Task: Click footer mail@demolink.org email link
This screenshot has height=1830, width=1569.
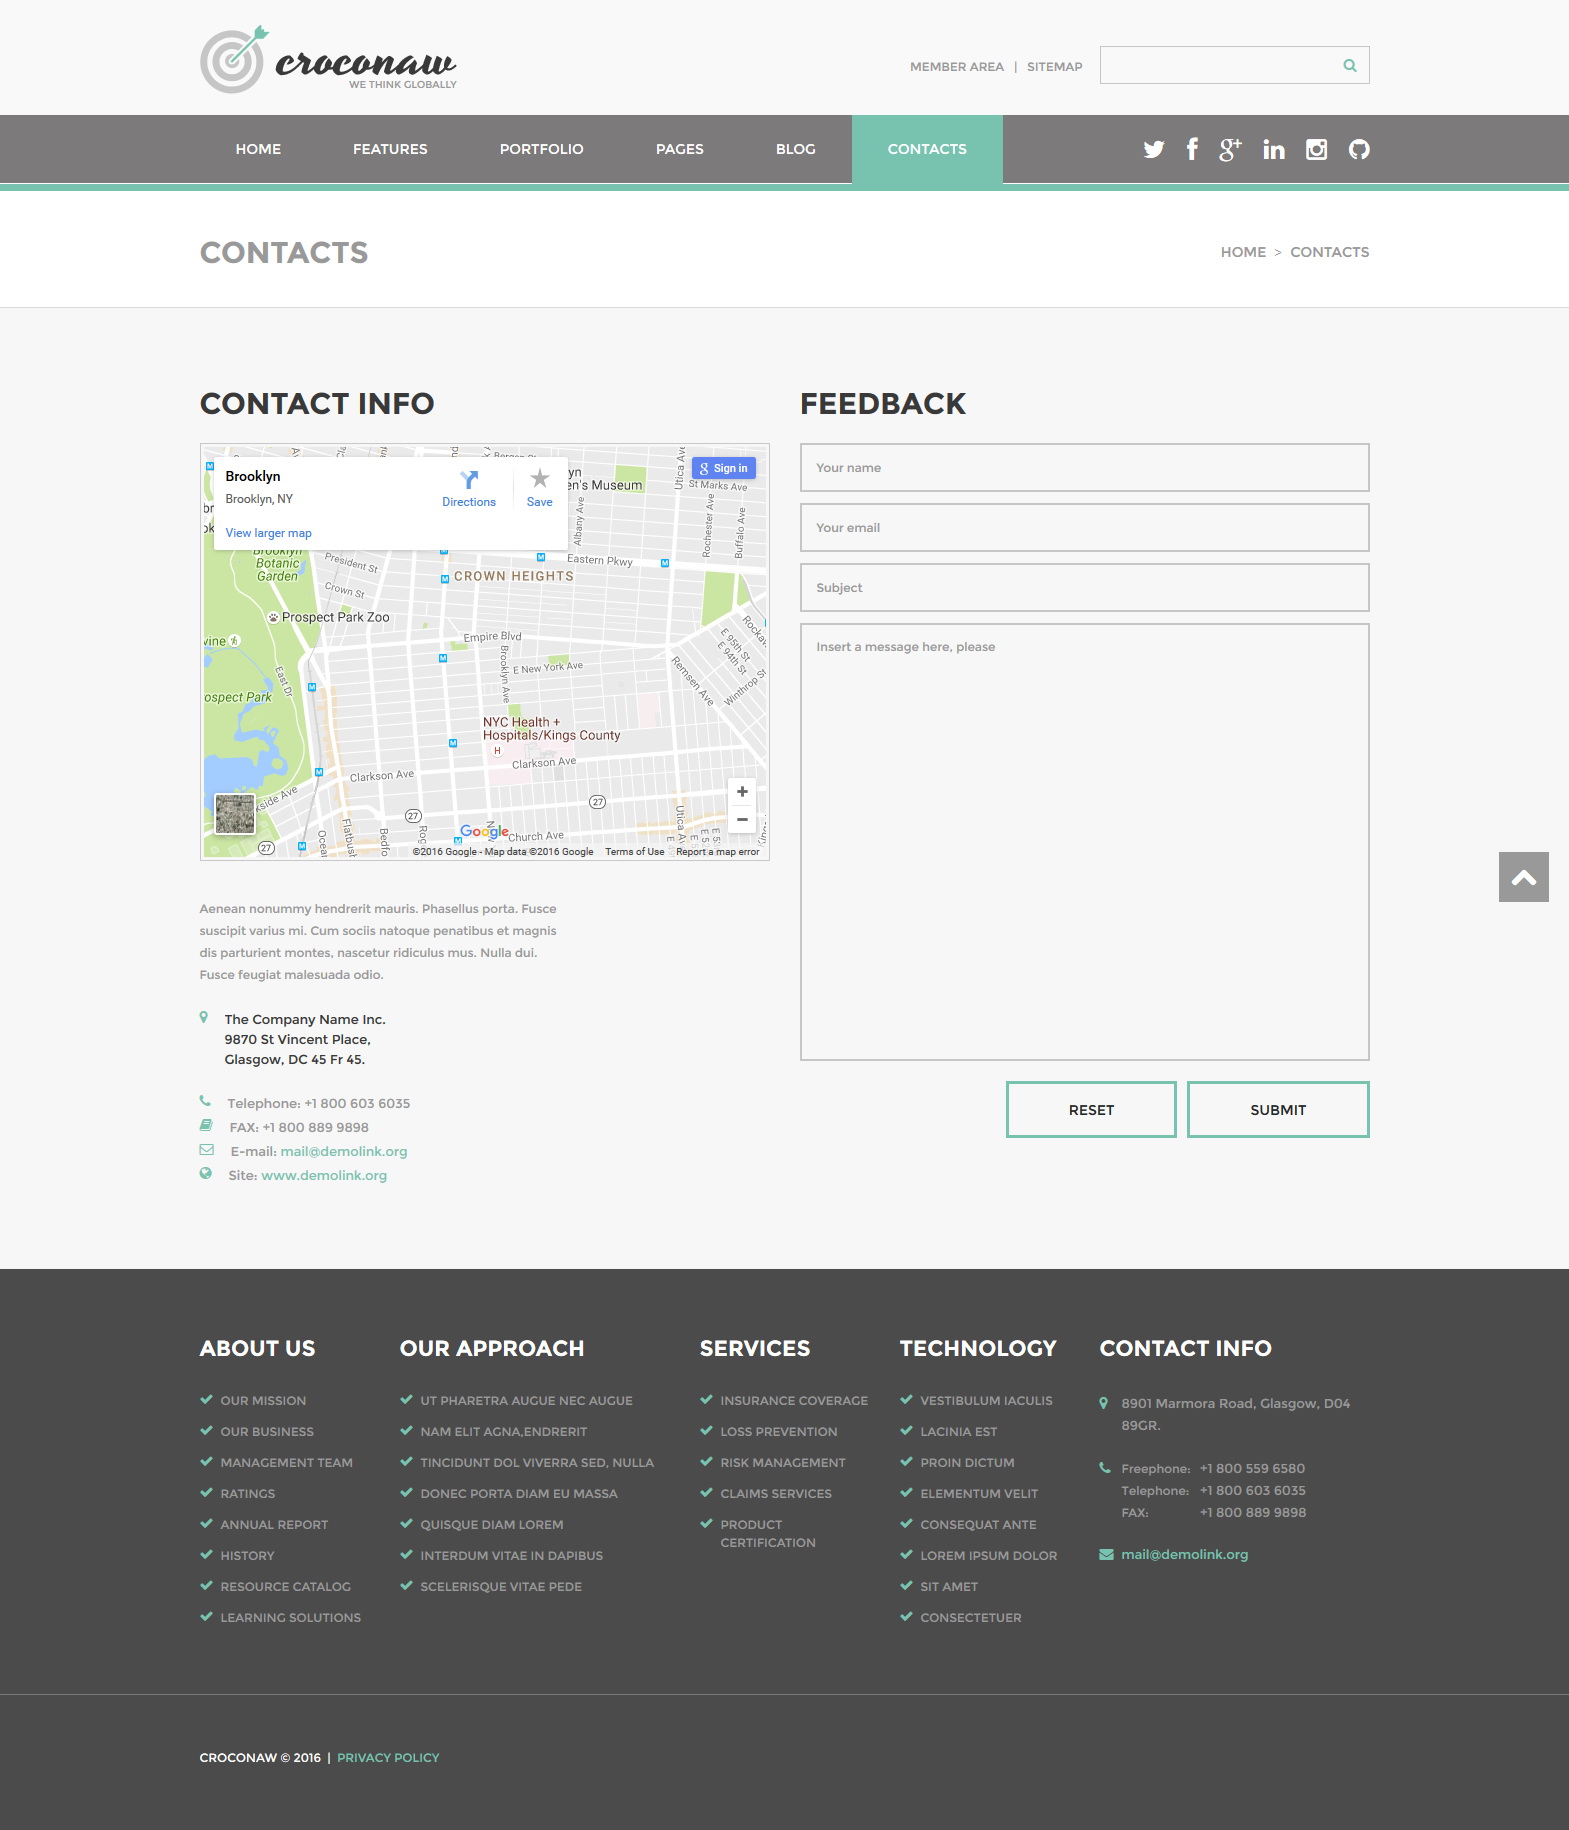Action: 1185,1555
